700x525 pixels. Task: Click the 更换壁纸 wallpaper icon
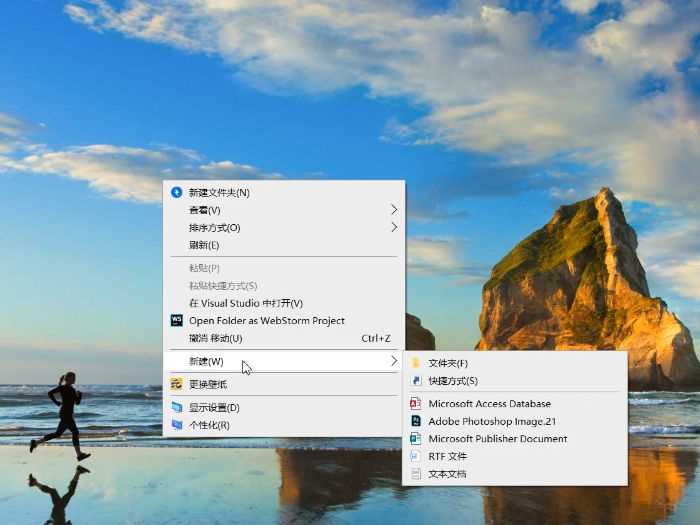click(x=177, y=384)
